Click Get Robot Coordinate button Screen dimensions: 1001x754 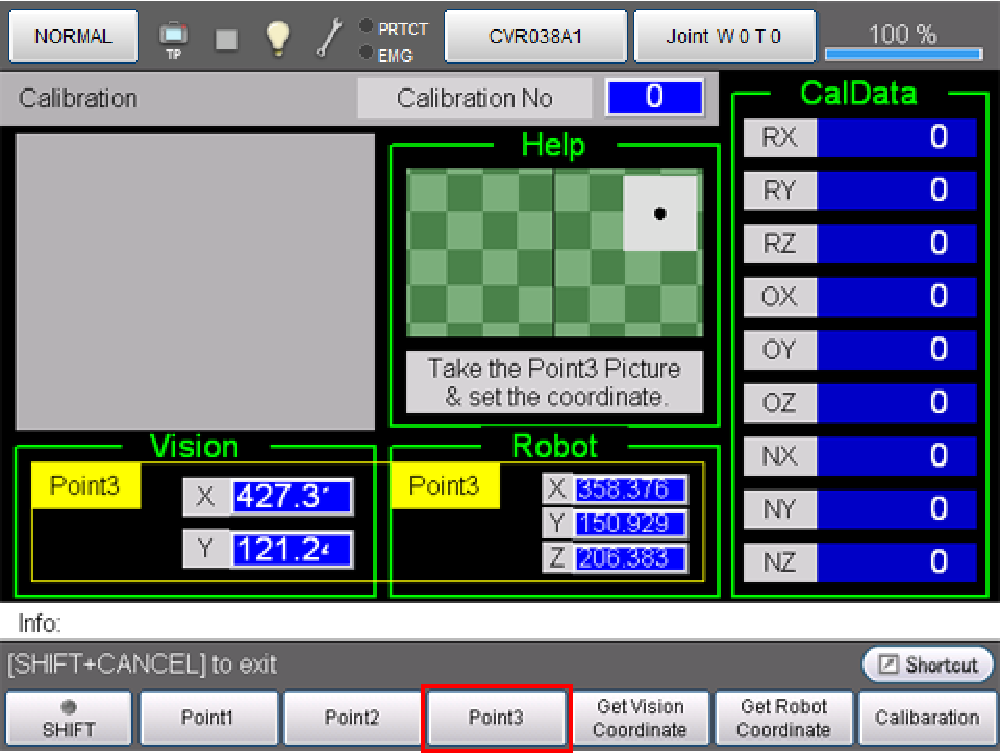(784, 718)
